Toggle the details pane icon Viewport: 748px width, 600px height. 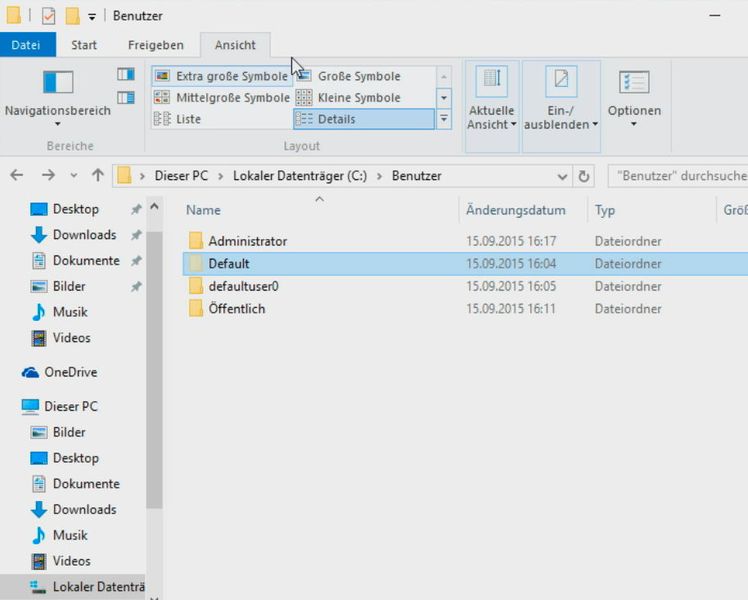tap(125, 97)
